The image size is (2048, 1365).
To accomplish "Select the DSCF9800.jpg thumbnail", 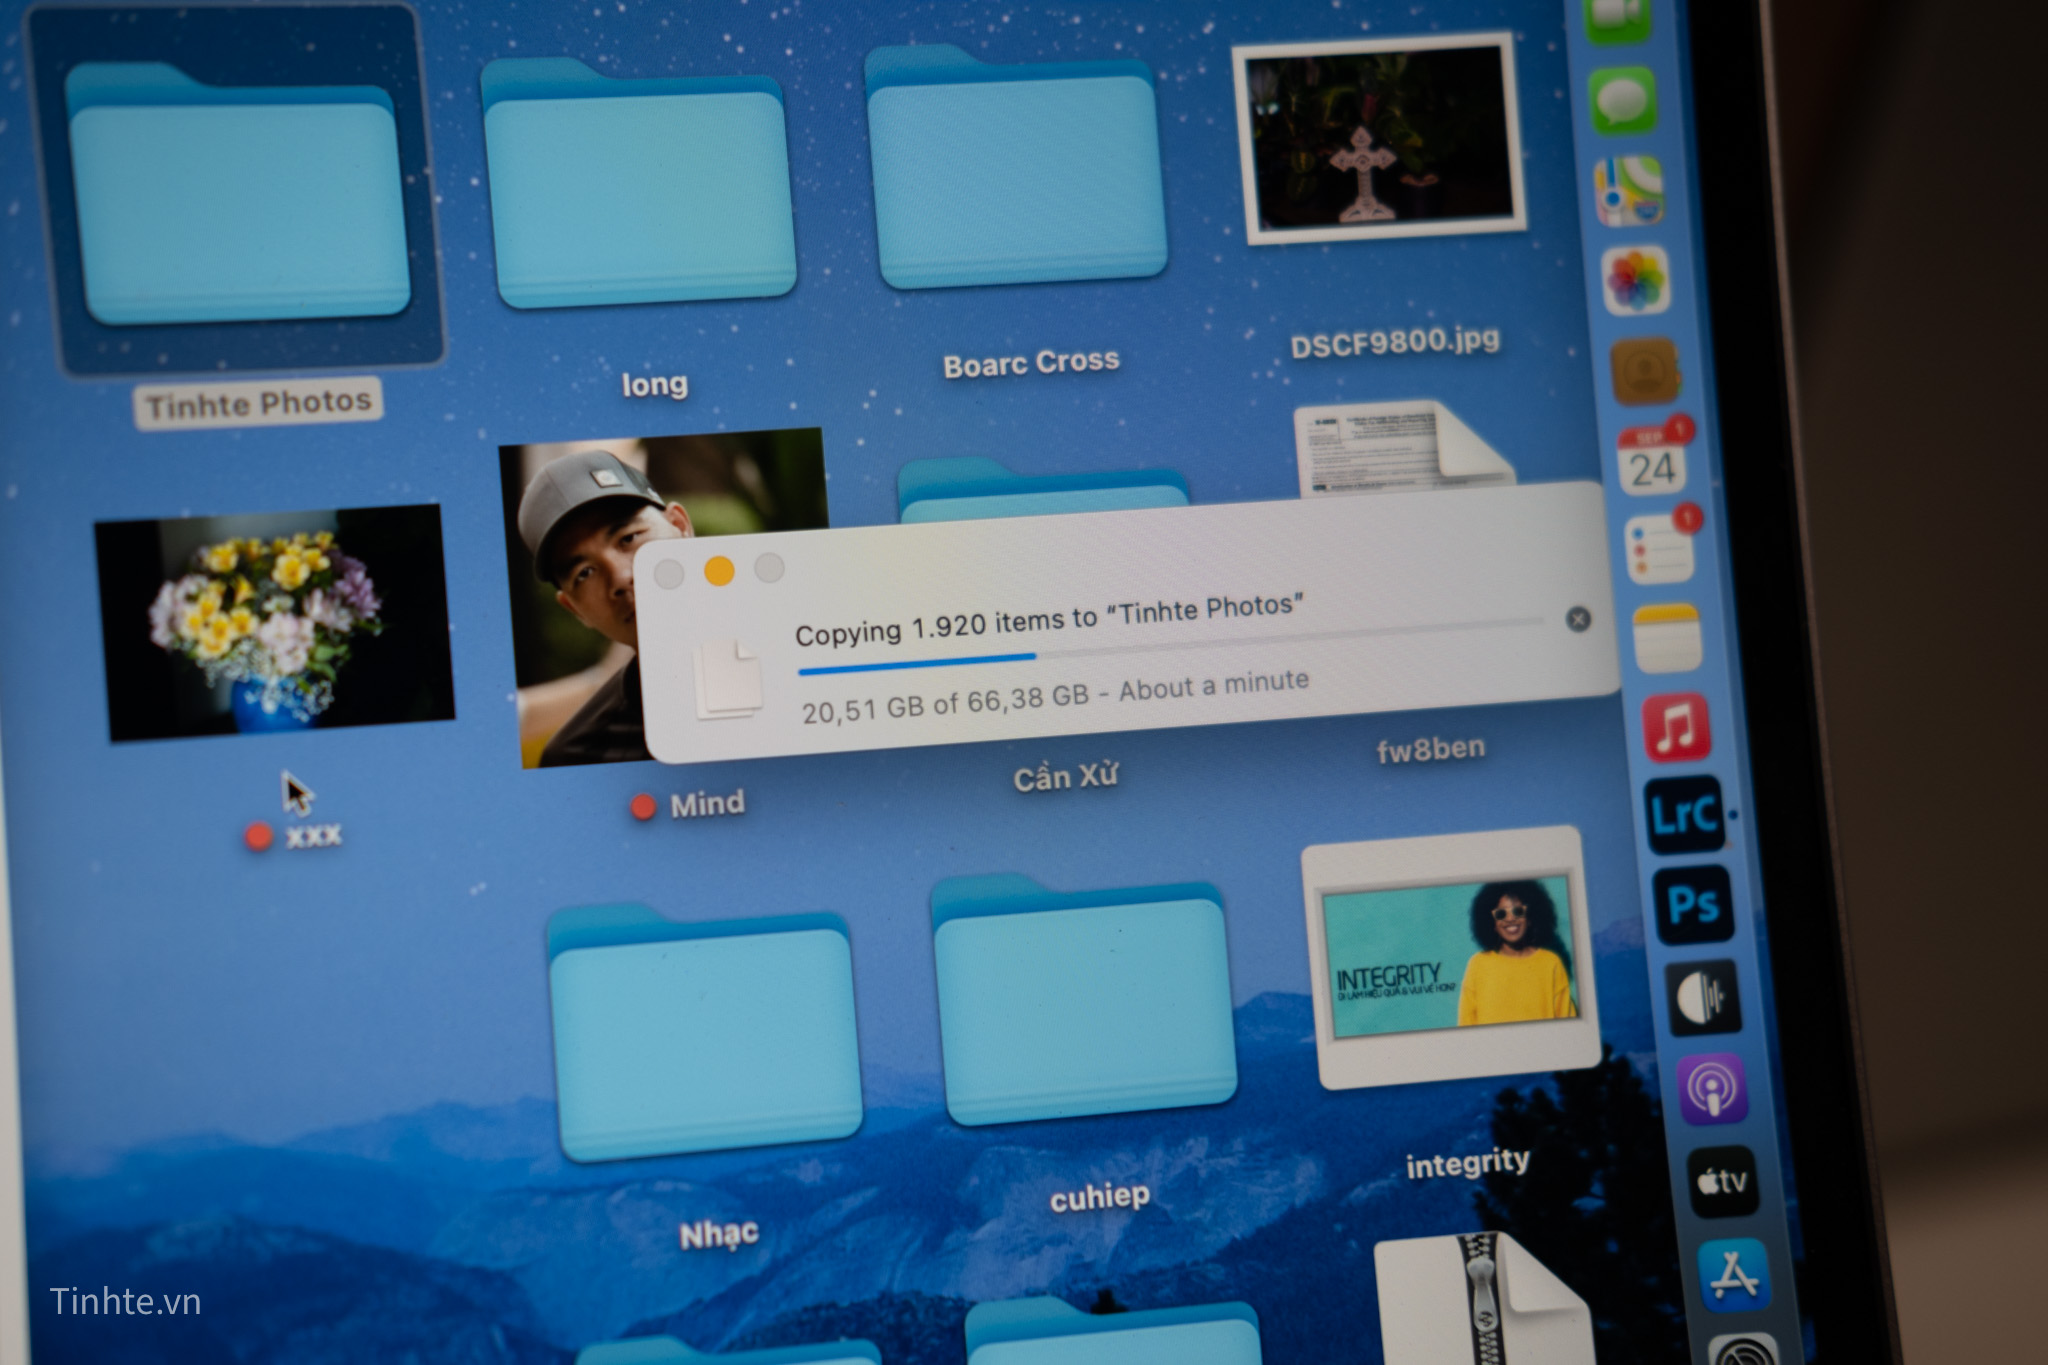I will (x=1379, y=140).
